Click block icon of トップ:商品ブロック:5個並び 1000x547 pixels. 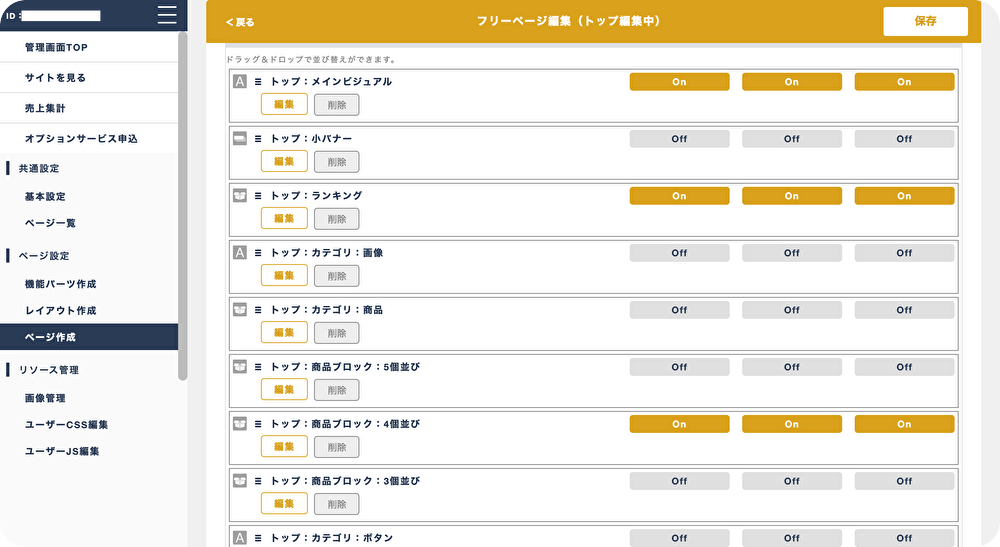pos(240,367)
